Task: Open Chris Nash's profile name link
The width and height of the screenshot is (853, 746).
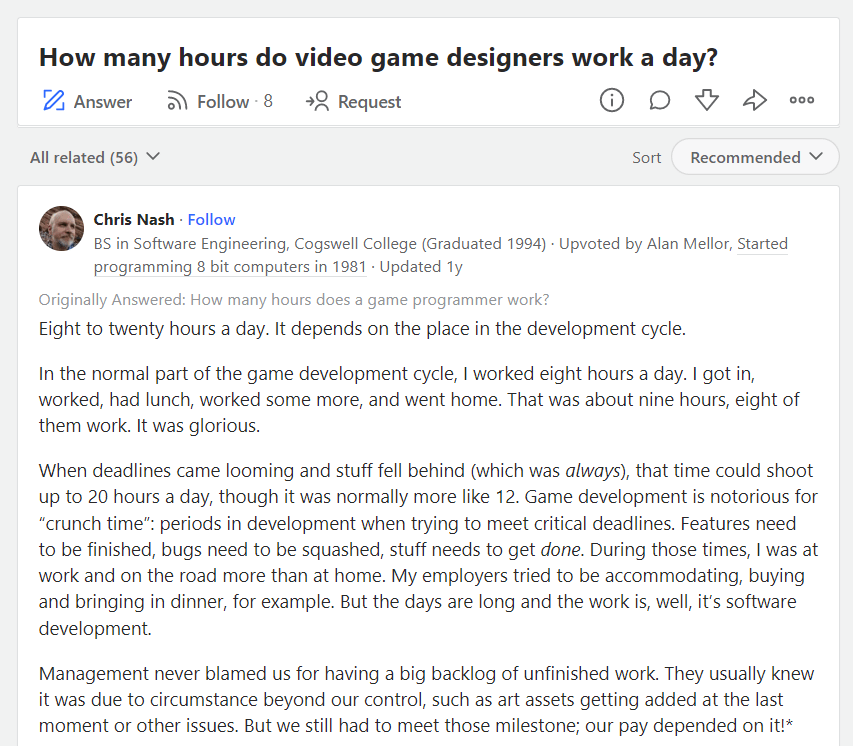Action: [134, 220]
